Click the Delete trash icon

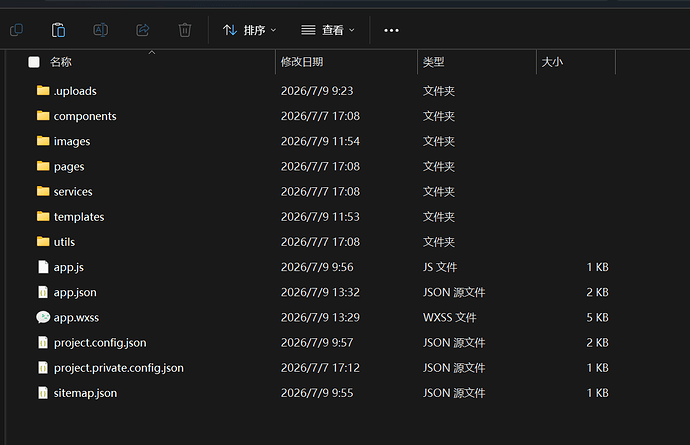click(x=185, y=30)
